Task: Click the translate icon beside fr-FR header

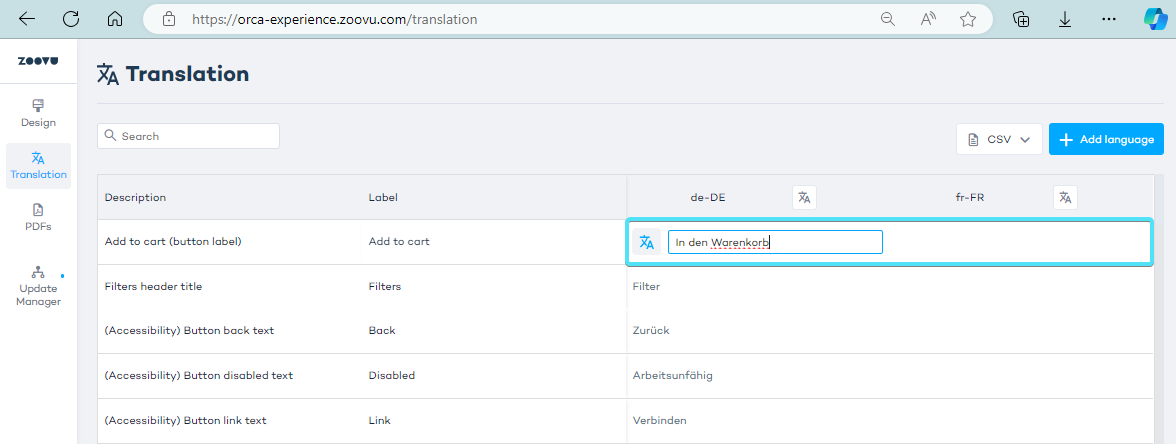Action: pos(1065,198)
